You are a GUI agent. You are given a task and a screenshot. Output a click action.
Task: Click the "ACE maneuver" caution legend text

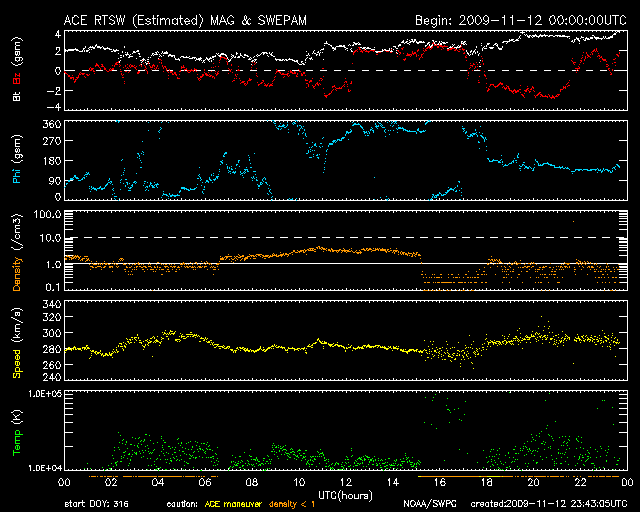(x=233, y=504)
